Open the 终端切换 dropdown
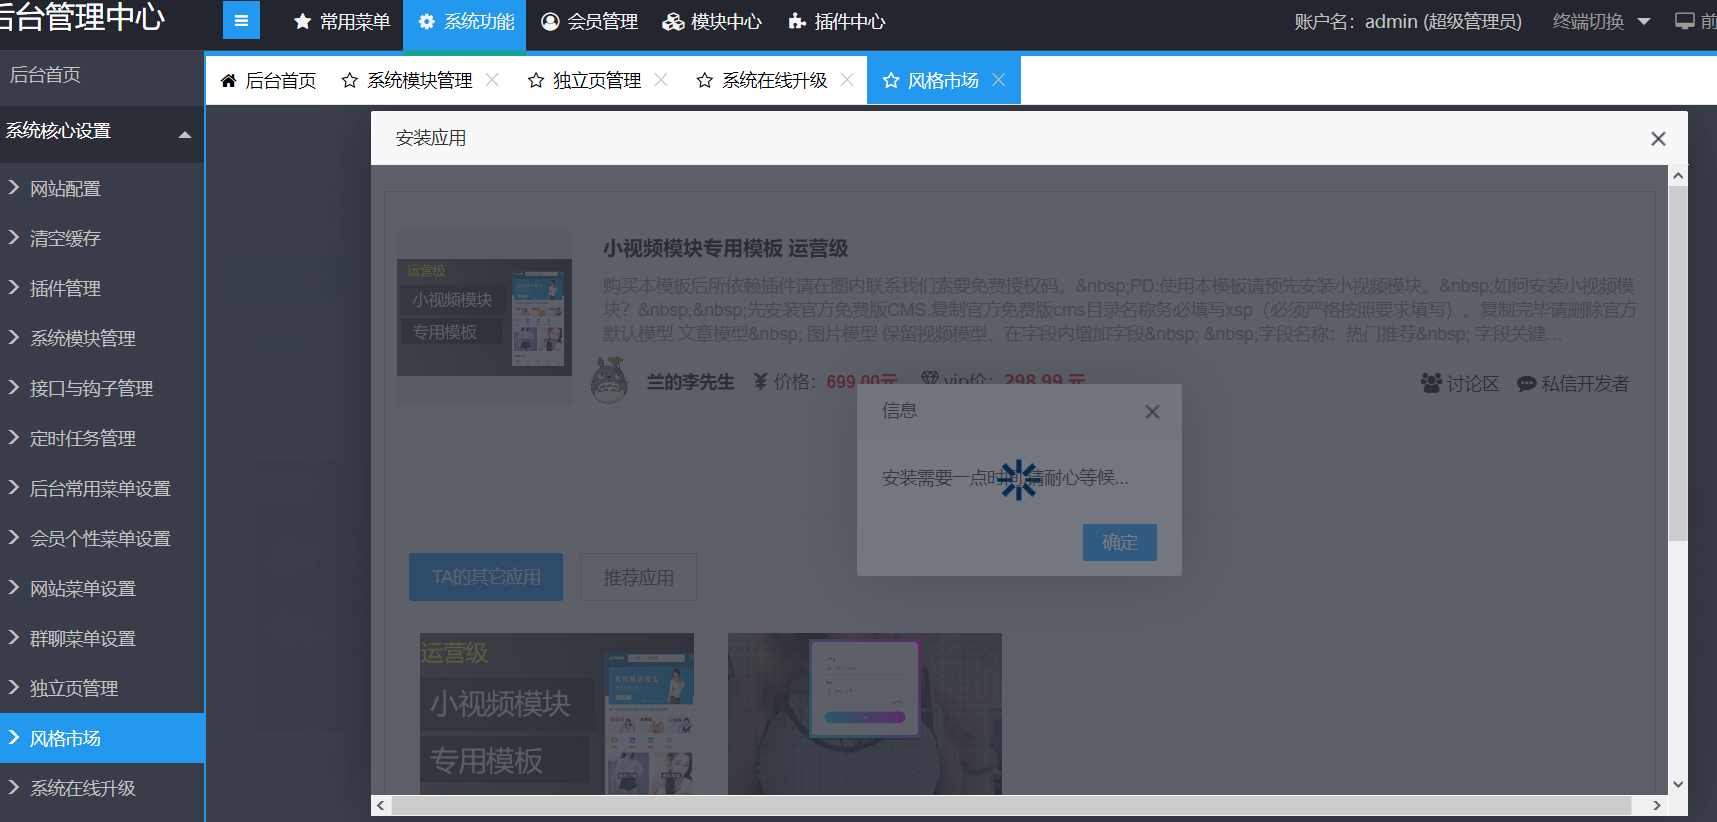1717x822 pixels. (1601, 22)
